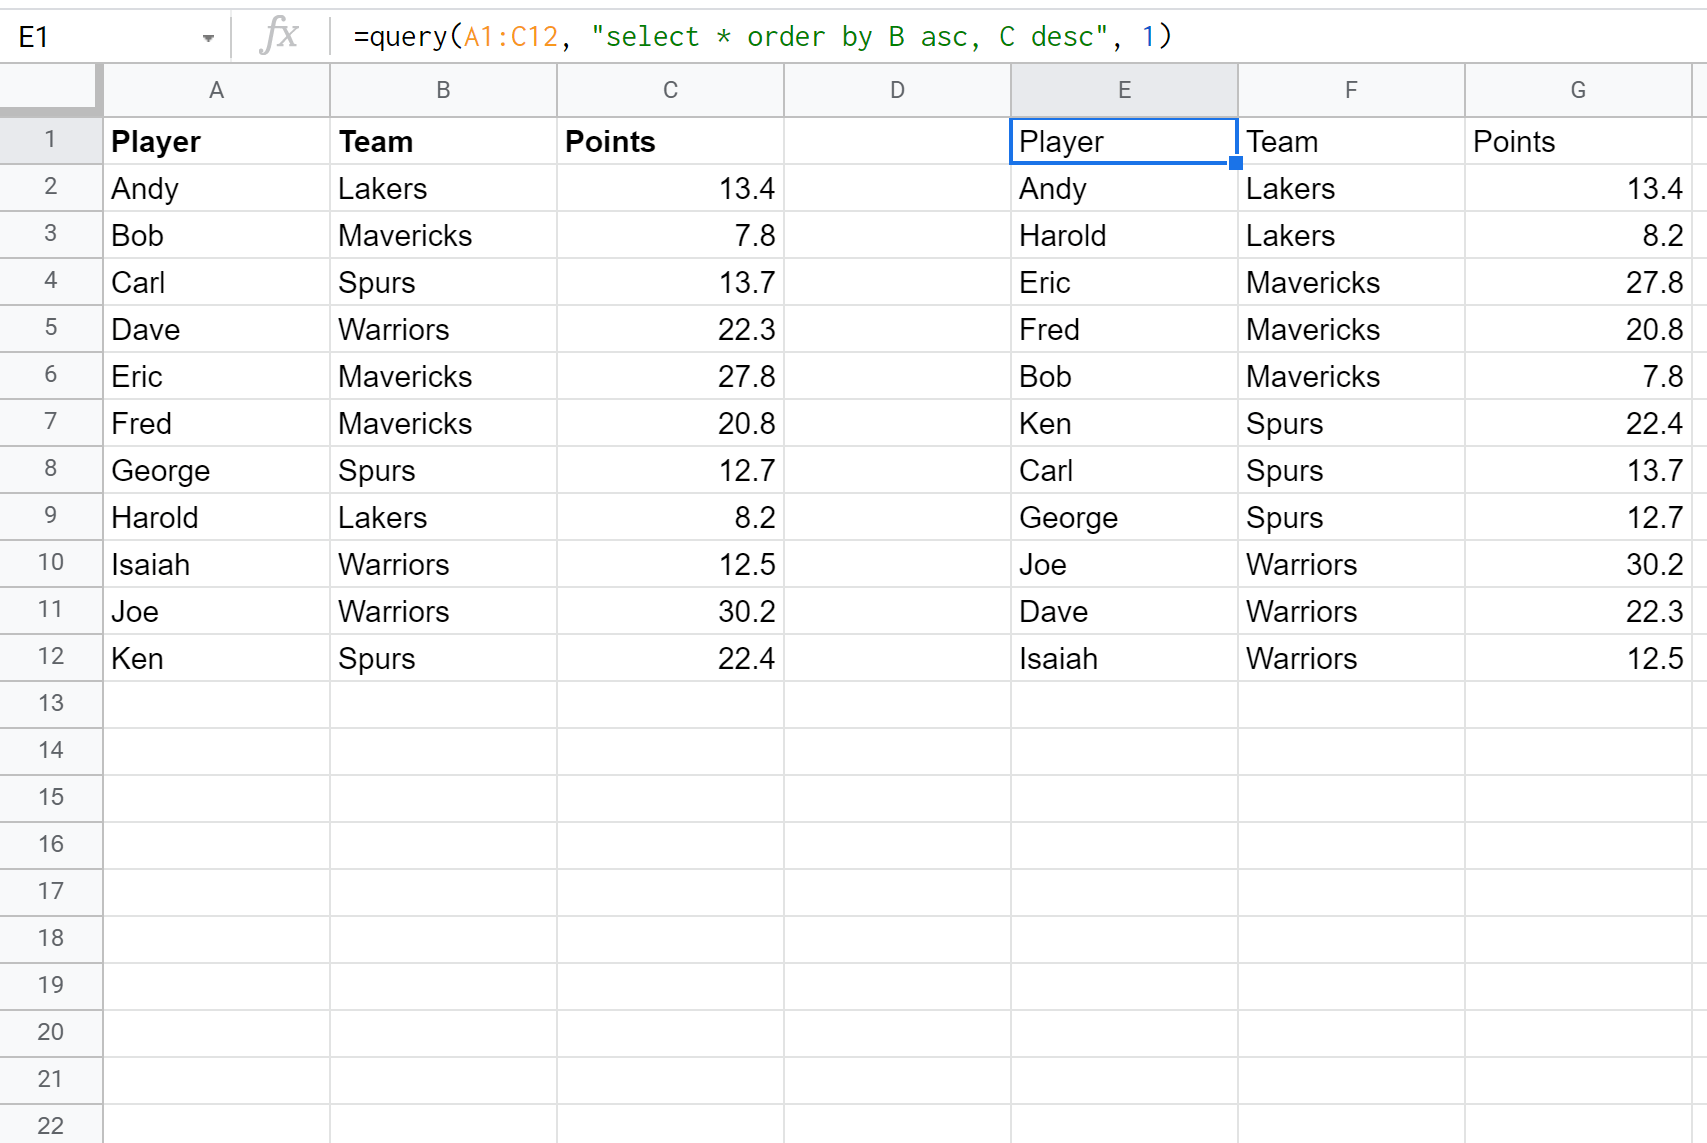Select column E header
1707x1143 pixels.
click(1124, 90)
